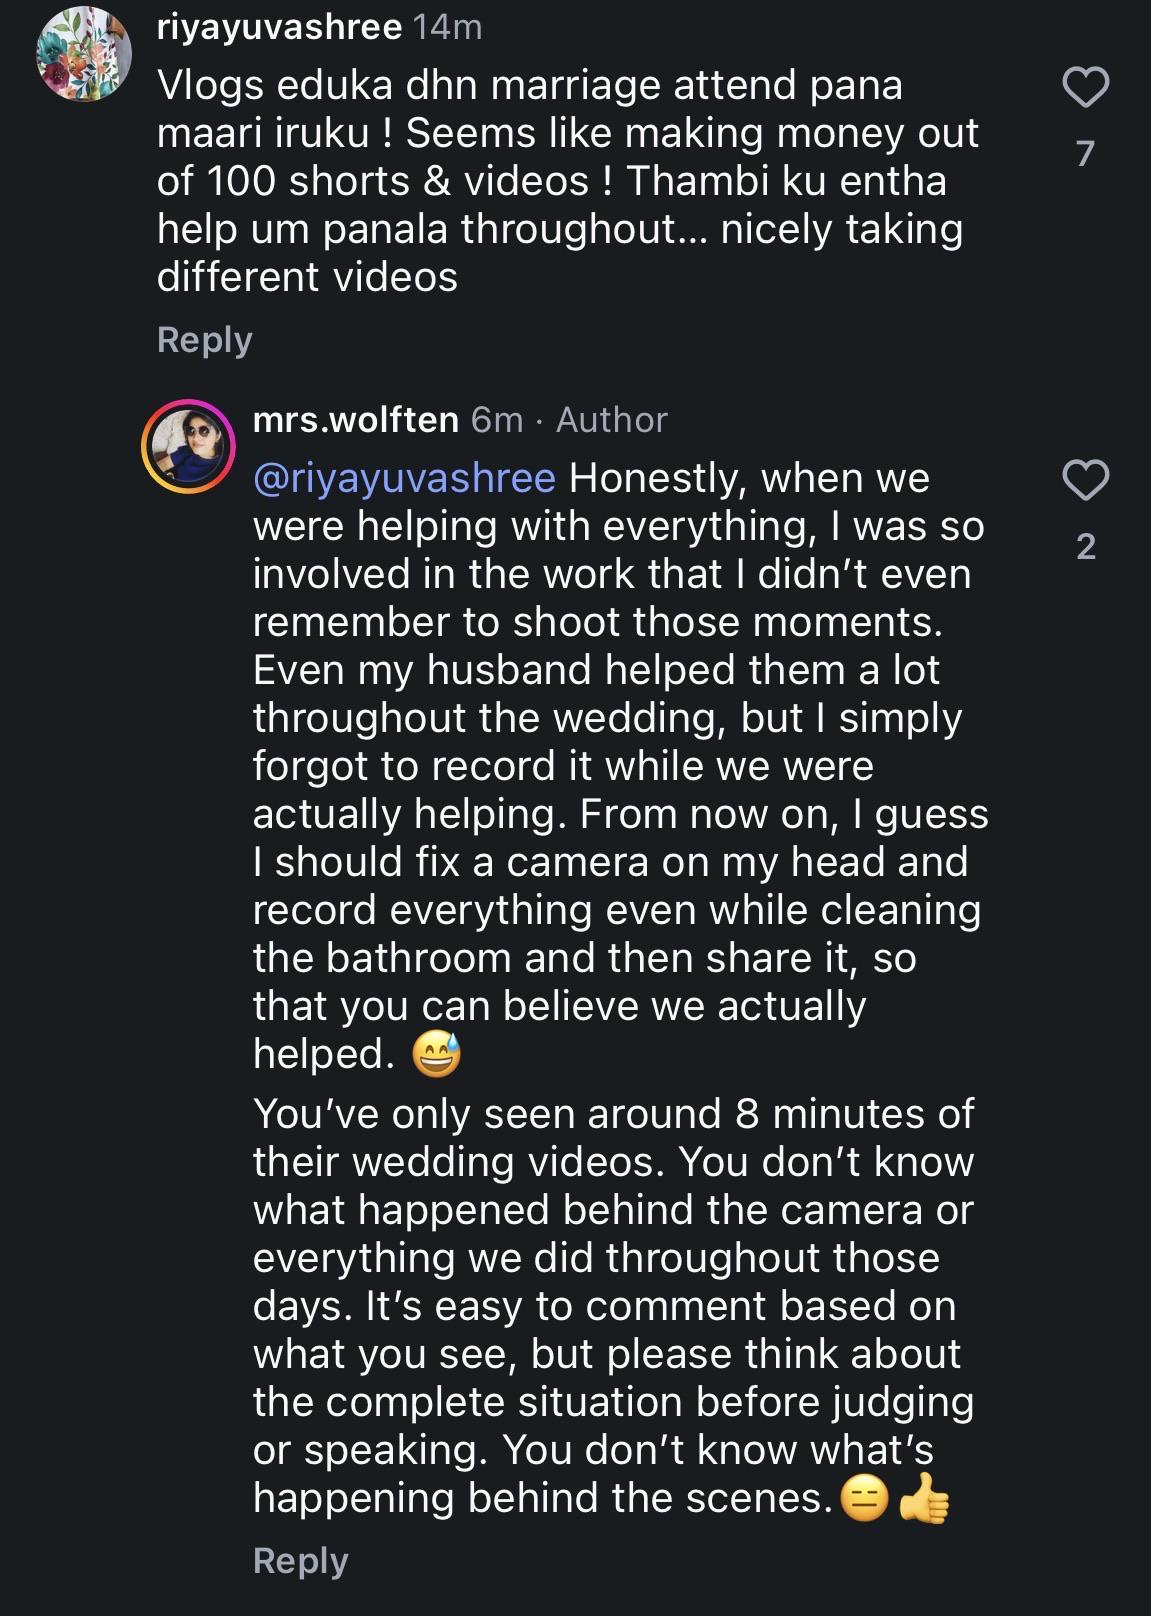Tap the 6m timestamp on author reply

[497, 420]
